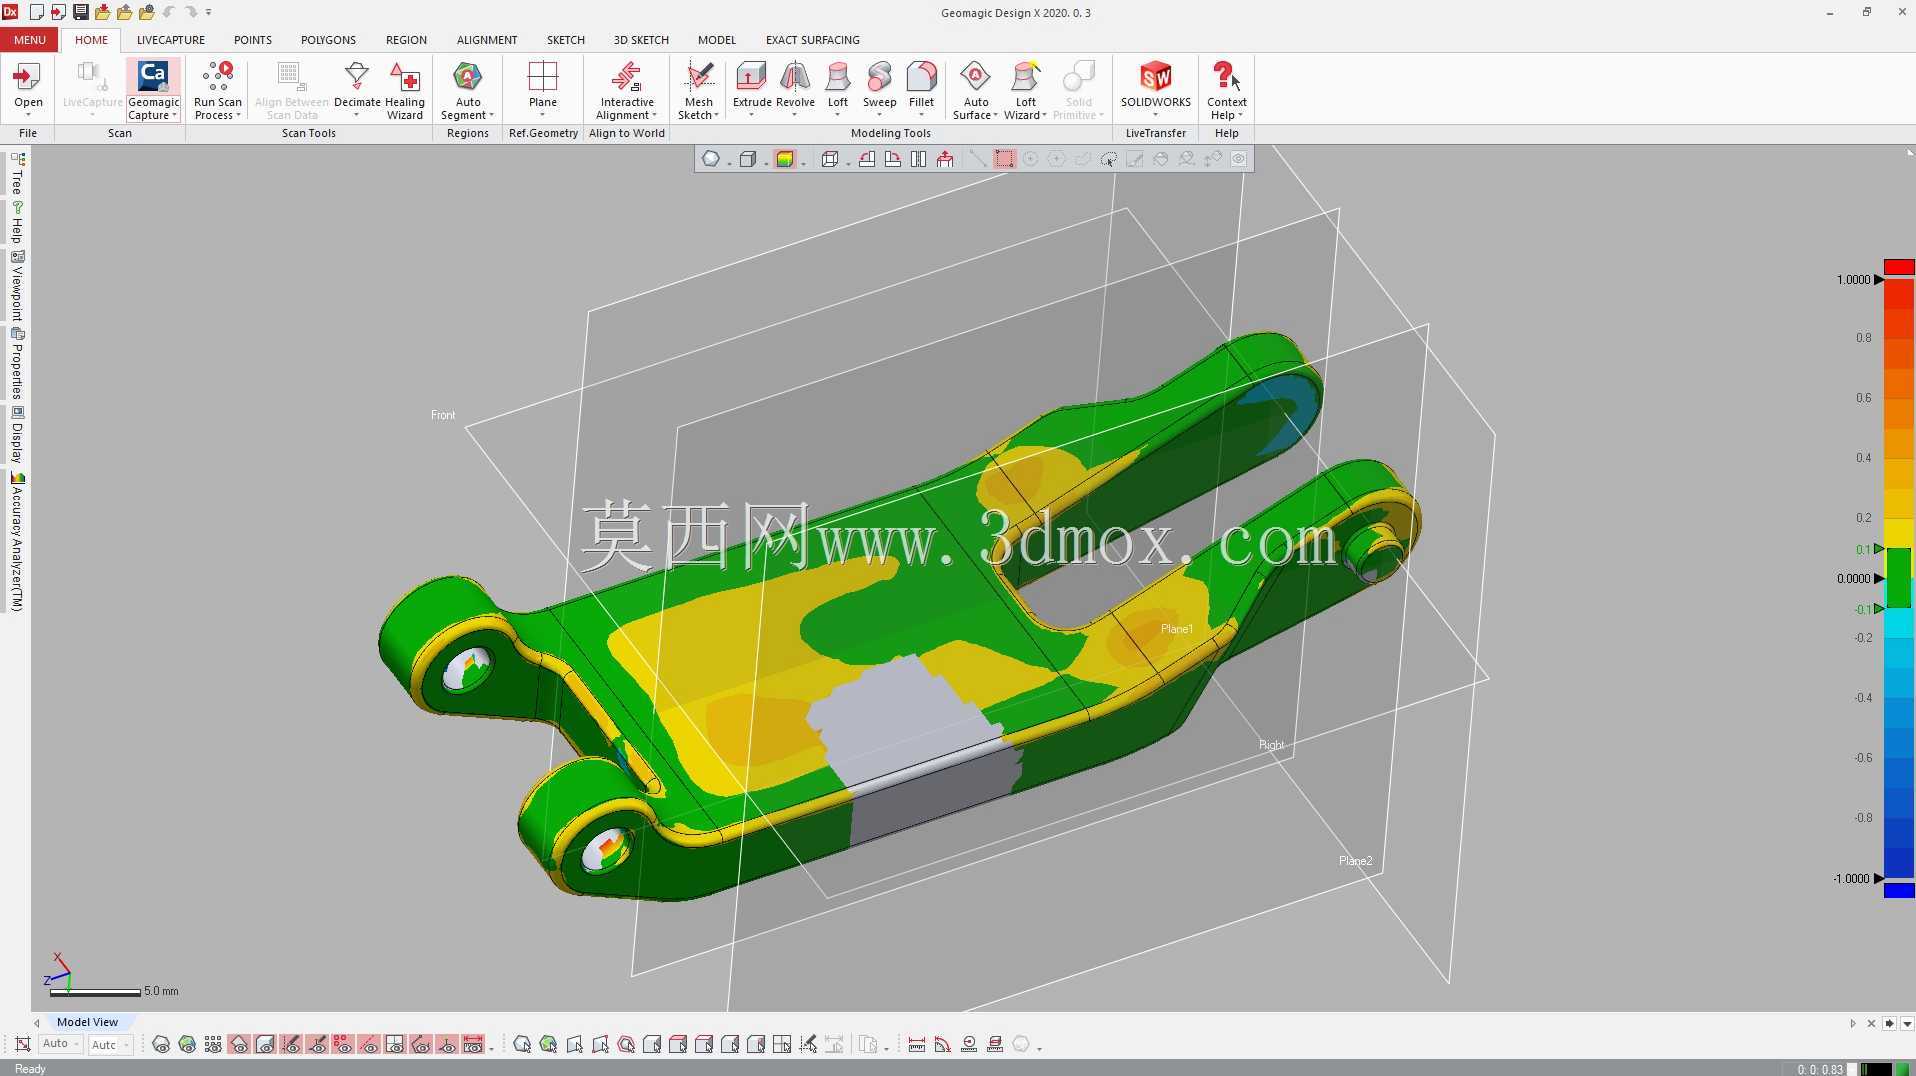Expand the Geomagic Capture dropdown arrow
The width and height of the screenshot is (1916, 1076).
pyautogui.click(x=175, y=116)
